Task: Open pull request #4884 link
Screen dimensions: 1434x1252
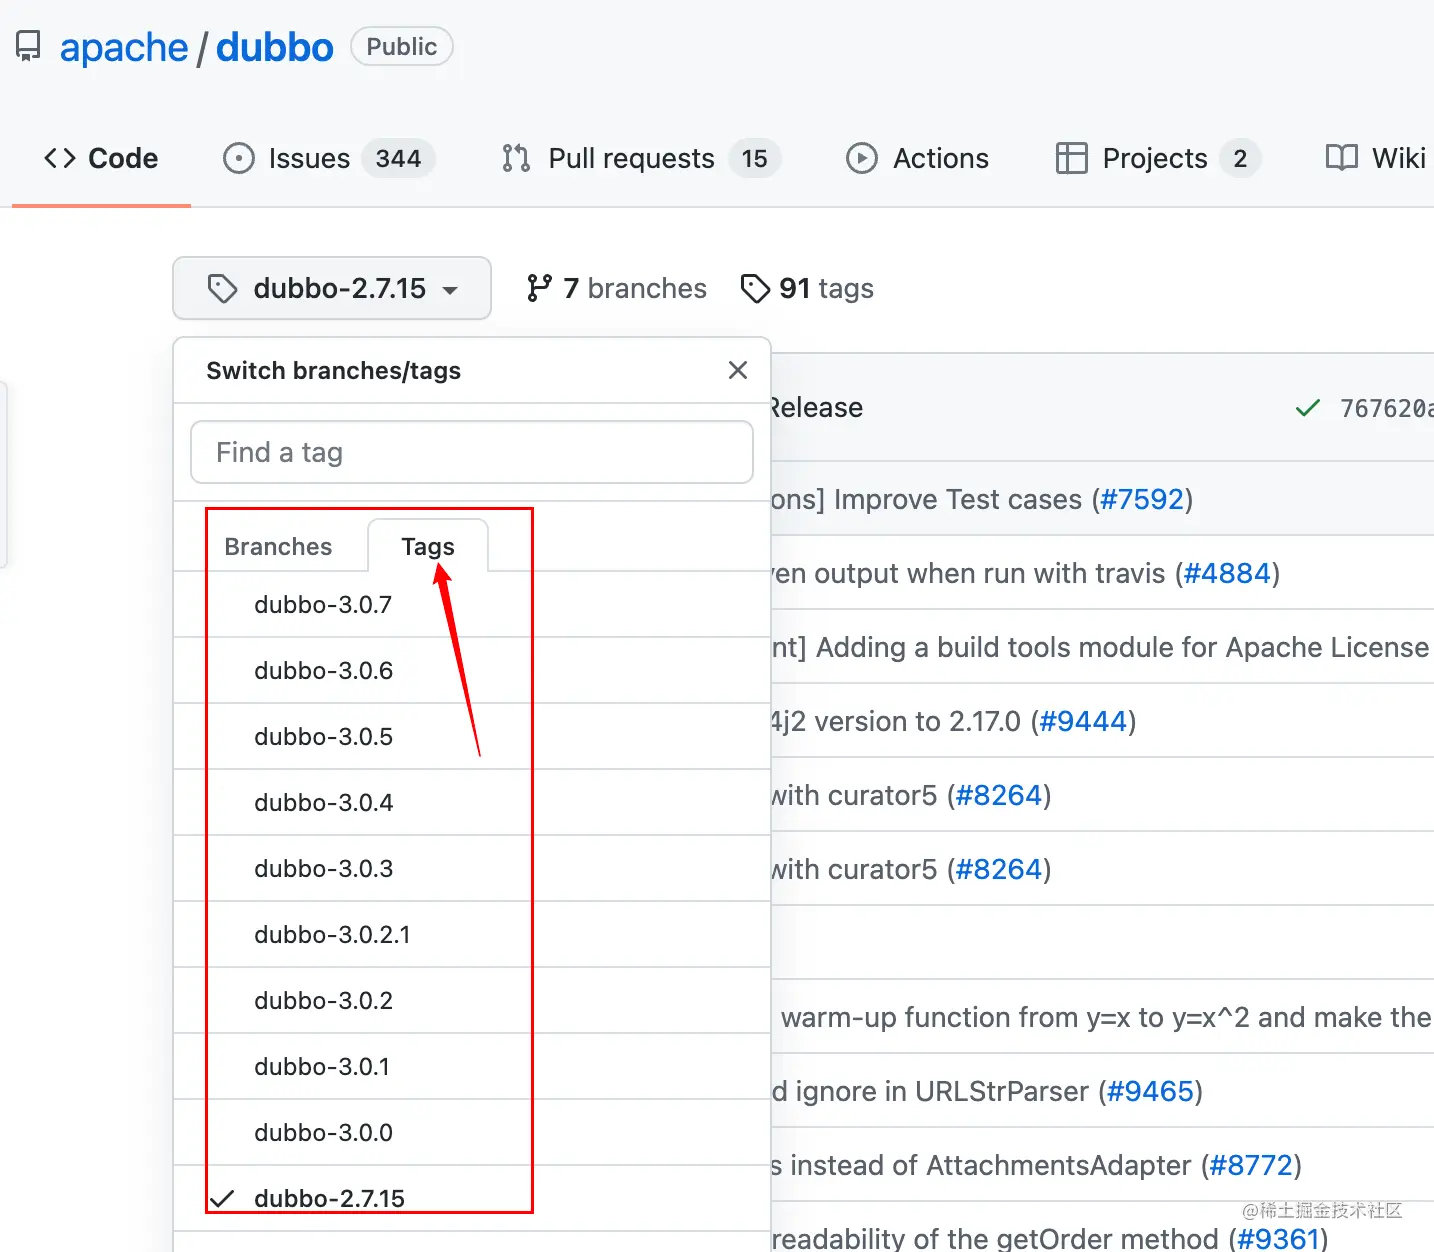Action: click(1227, 573)
